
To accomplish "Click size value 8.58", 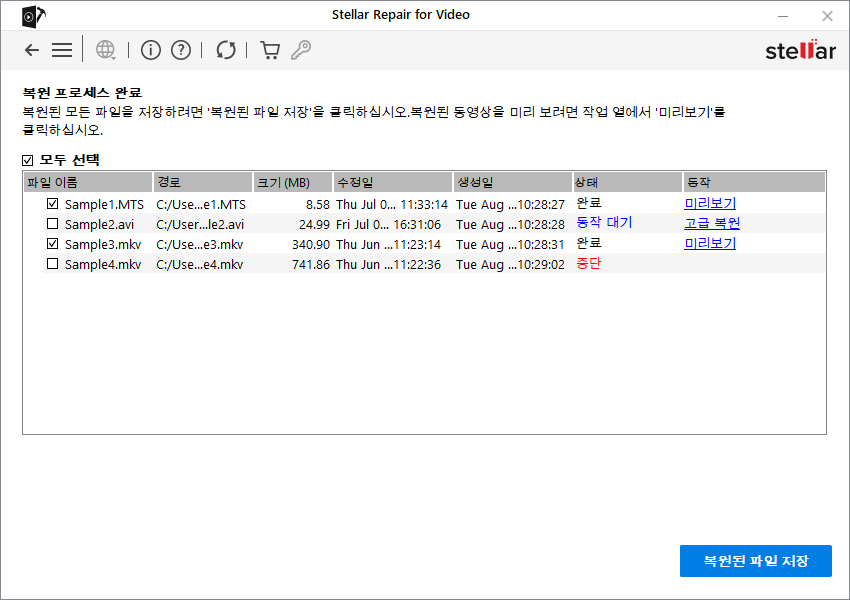I will pos(318,204).
